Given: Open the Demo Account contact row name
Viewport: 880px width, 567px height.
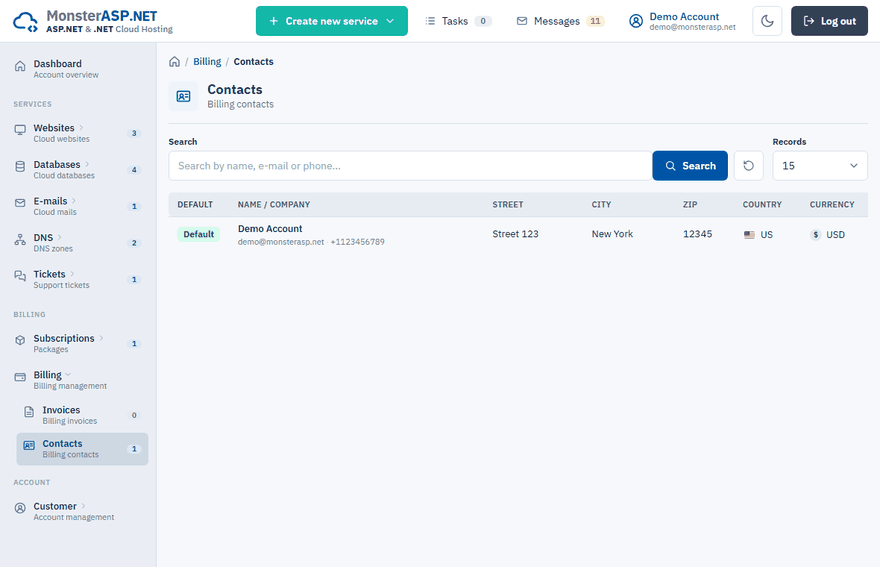Looking at the screenshot, I should point(270,228).
